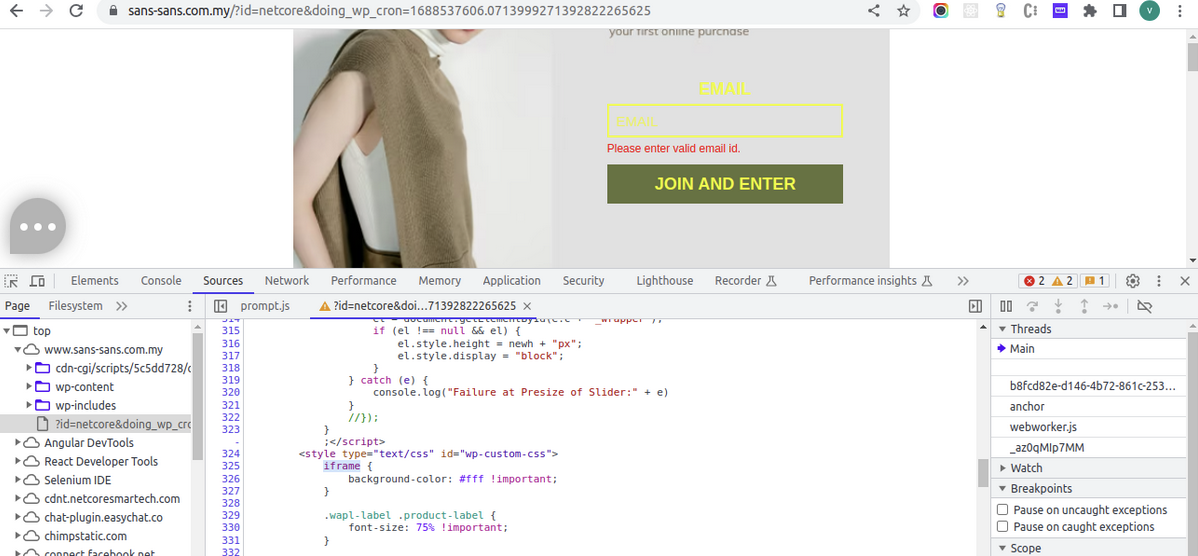This screenshot has width=1198, height=556.
Task: Close the ?id=netcore source file tab
Action: 527,306
